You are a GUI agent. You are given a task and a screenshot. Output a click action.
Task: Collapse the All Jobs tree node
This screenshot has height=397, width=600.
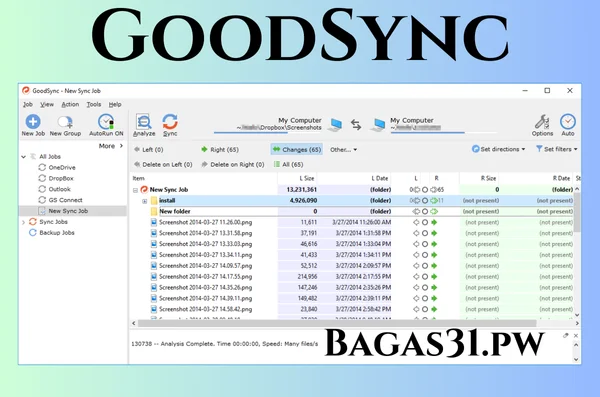click(x=24, y=157)
